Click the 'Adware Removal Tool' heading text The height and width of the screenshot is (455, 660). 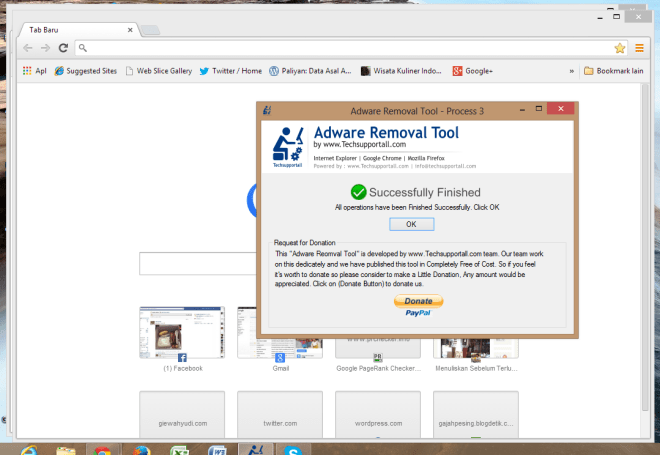pyautogui.click(x=386, y=133)
